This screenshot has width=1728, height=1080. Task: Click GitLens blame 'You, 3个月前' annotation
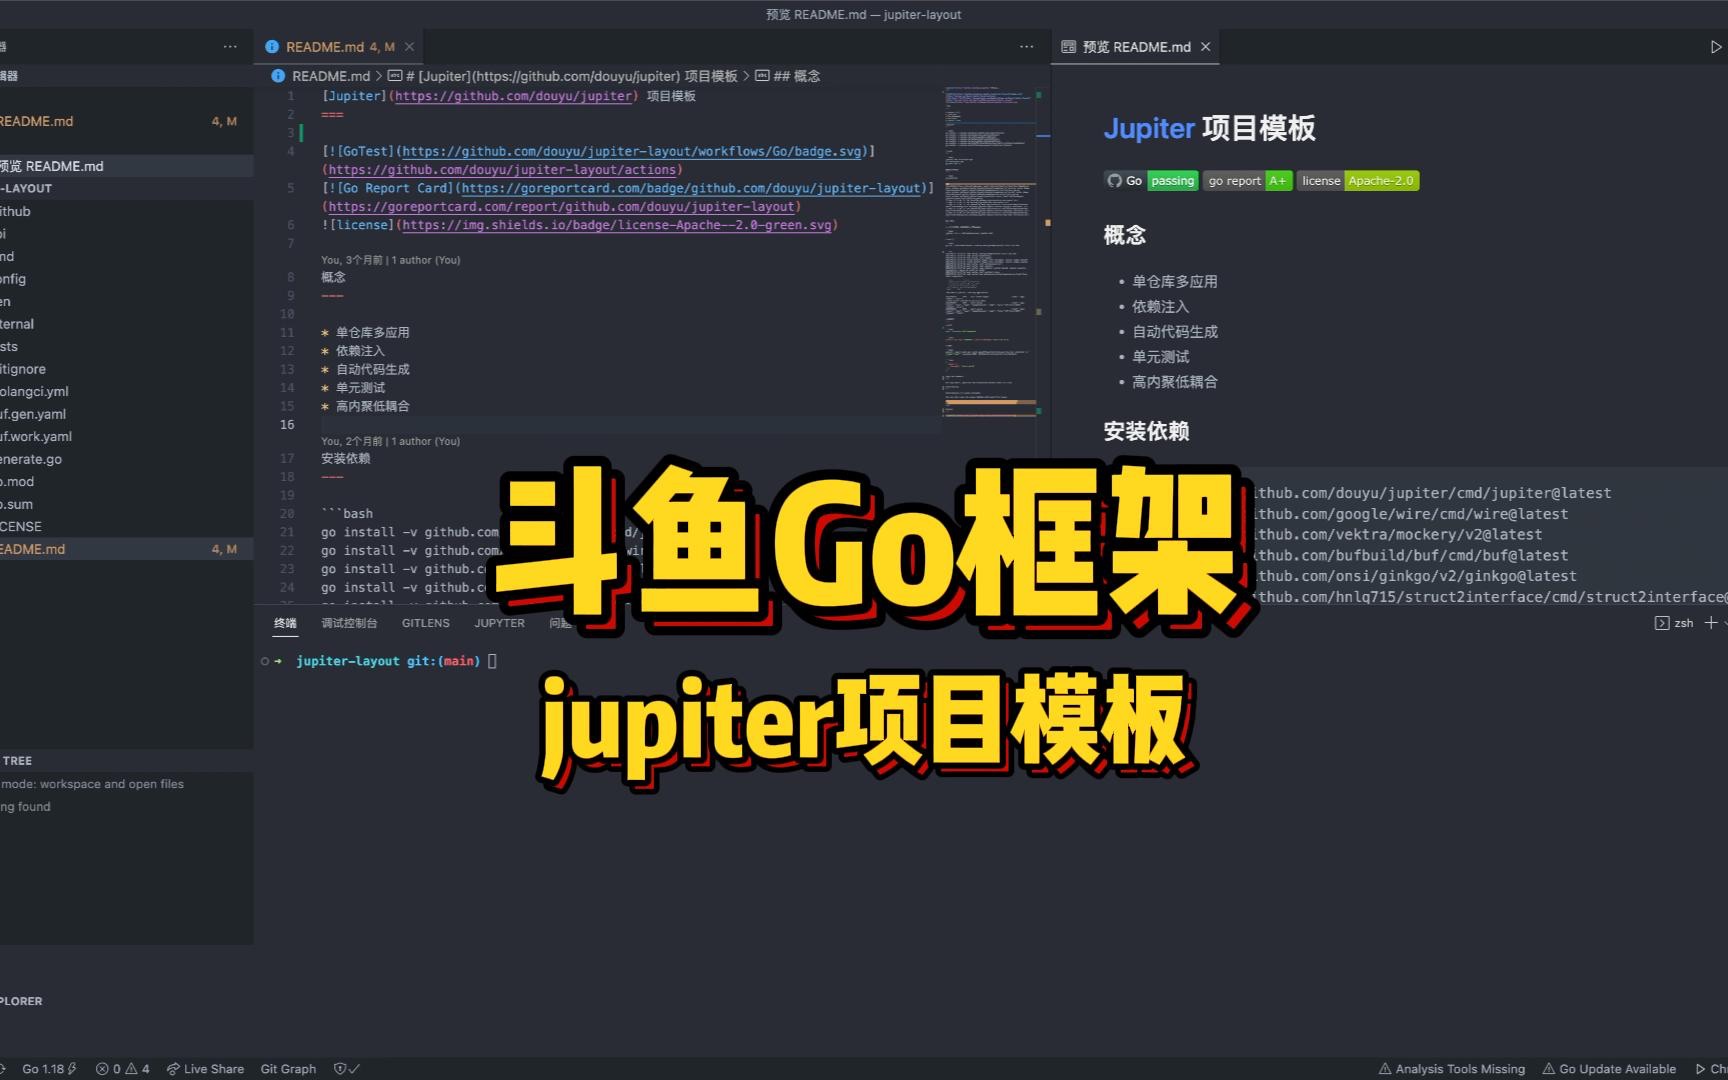point(391,260)
